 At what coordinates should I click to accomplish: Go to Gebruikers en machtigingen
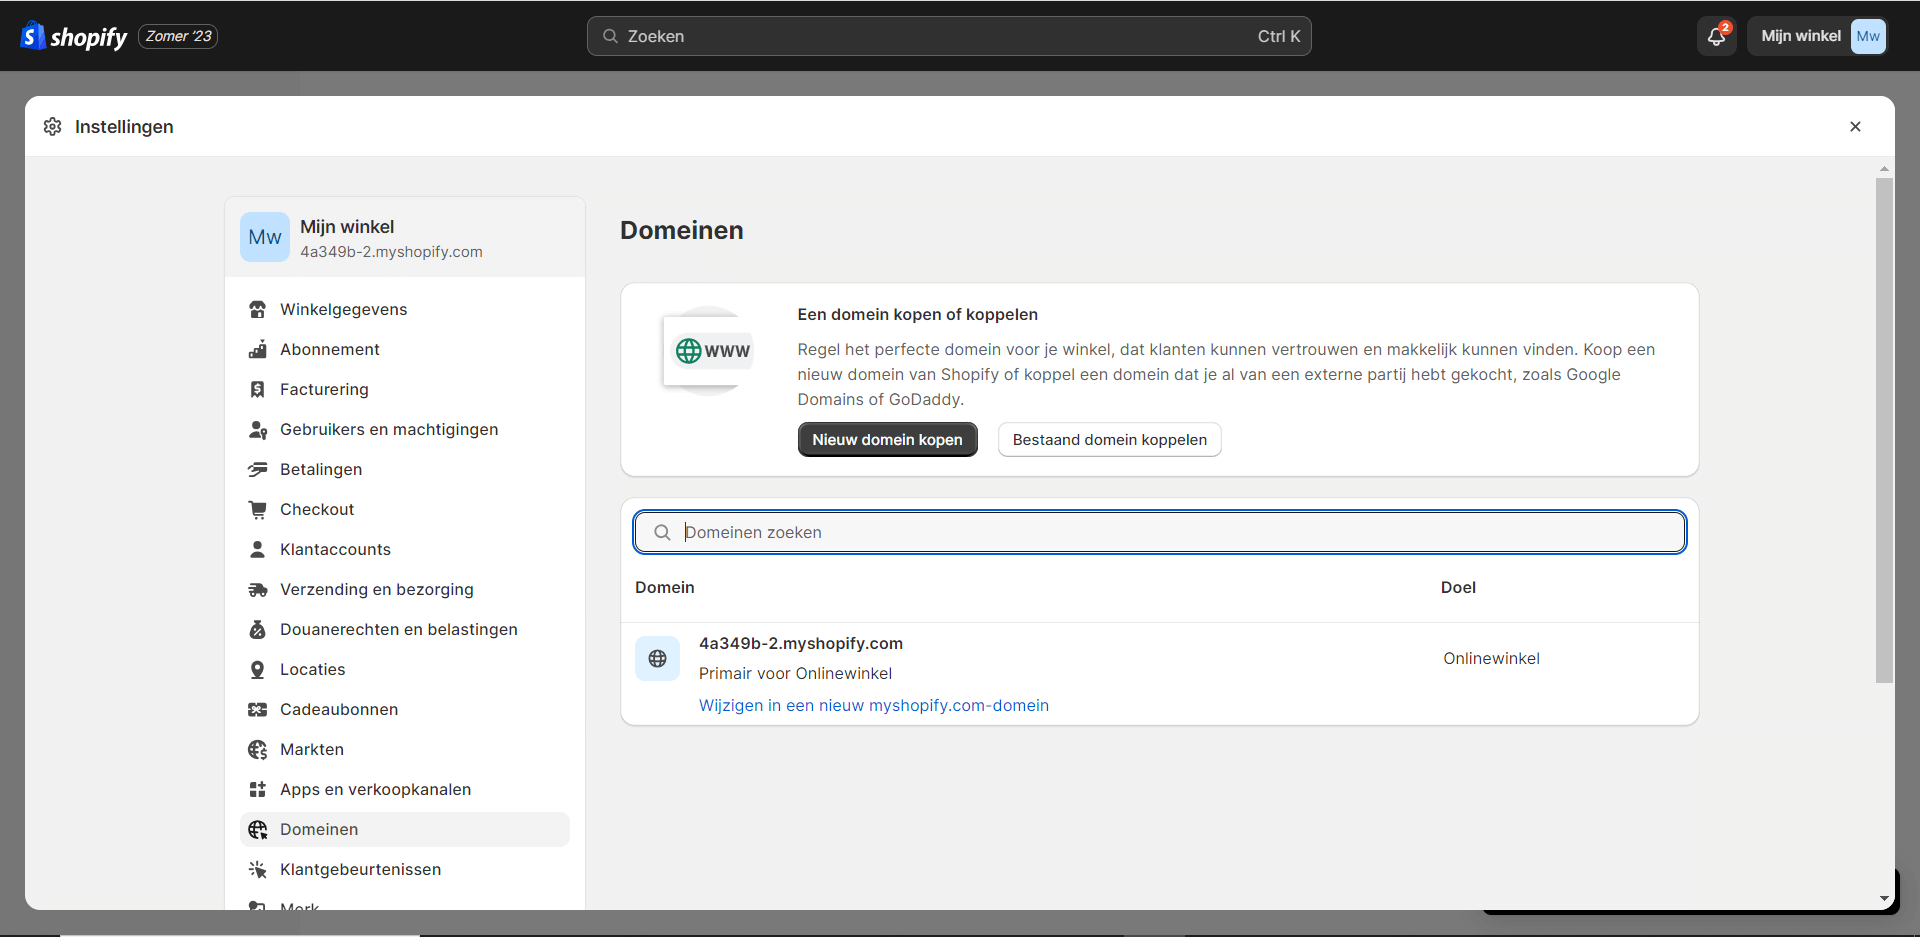pos(388,429)
